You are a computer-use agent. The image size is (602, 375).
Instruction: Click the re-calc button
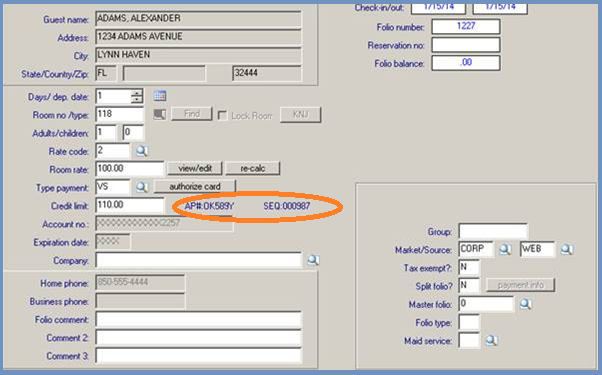(253, 169)
